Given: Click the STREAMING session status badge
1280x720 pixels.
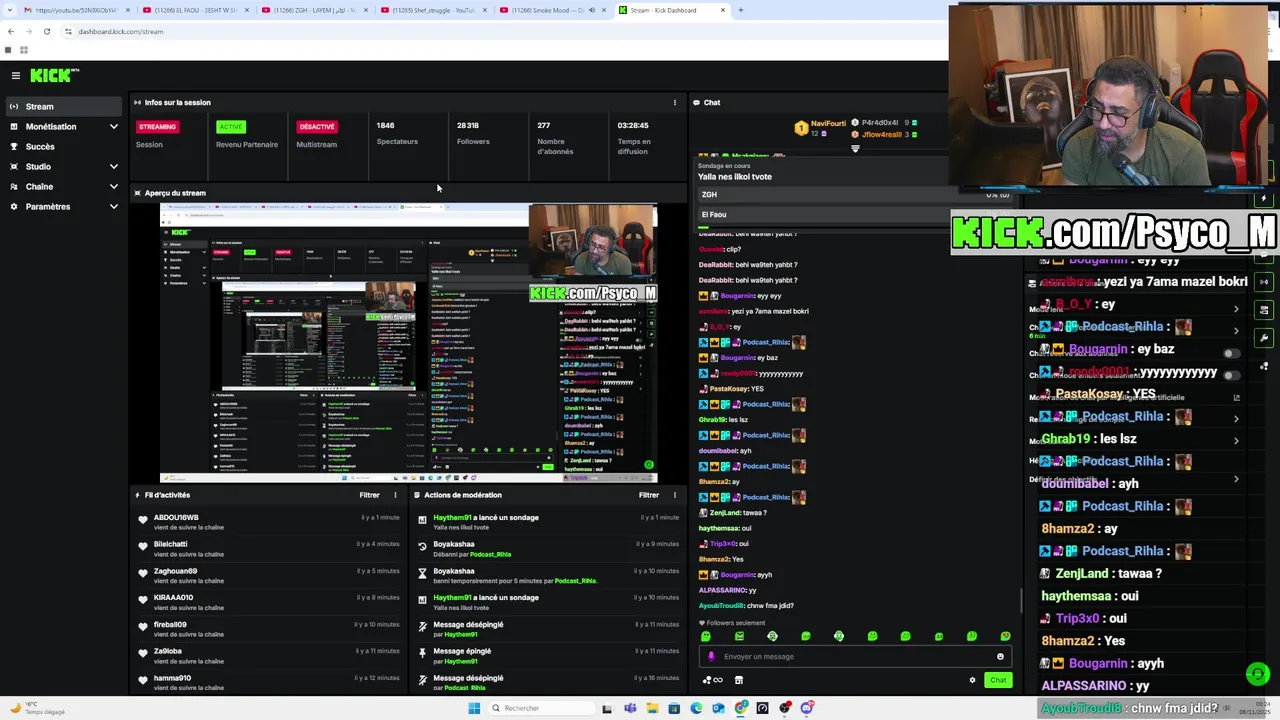Looking at the screenshot, I should pos(157,127).
